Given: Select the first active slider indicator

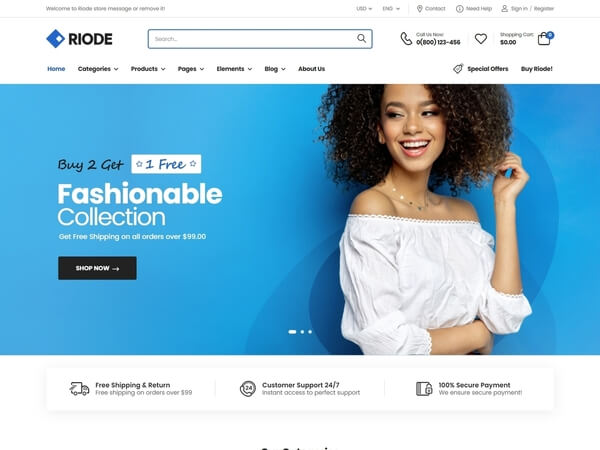Looking at the screenshot, I should tap(292, 332).
